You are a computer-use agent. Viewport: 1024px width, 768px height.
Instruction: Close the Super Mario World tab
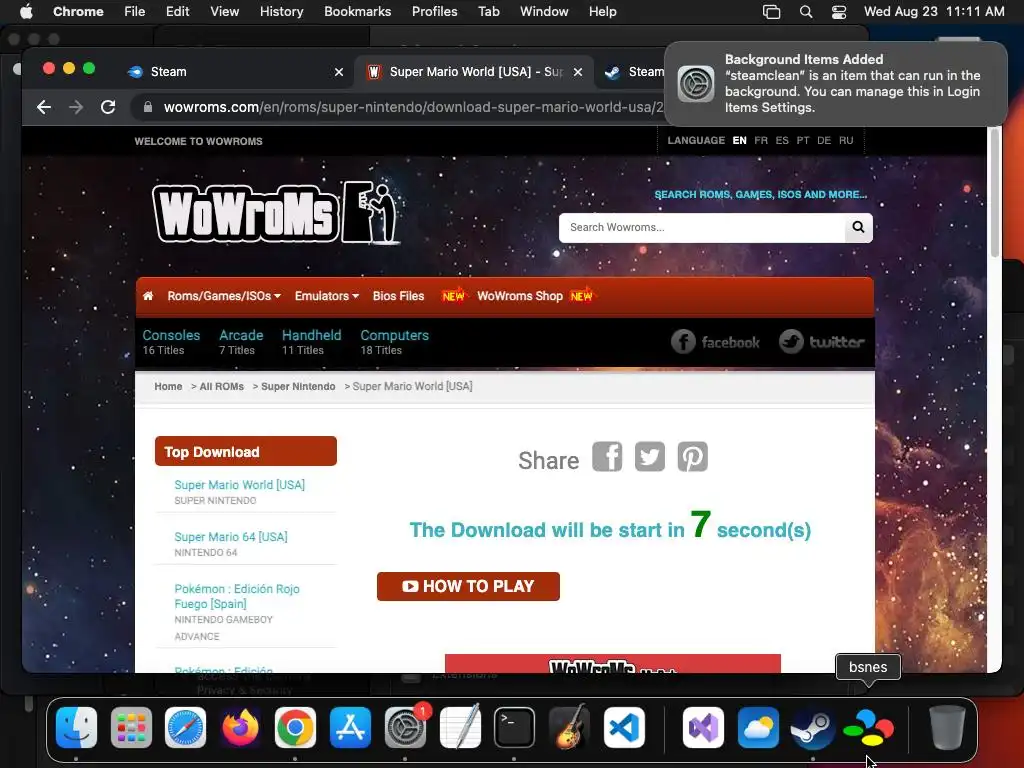pyautogui.click(x=578, y=72)
